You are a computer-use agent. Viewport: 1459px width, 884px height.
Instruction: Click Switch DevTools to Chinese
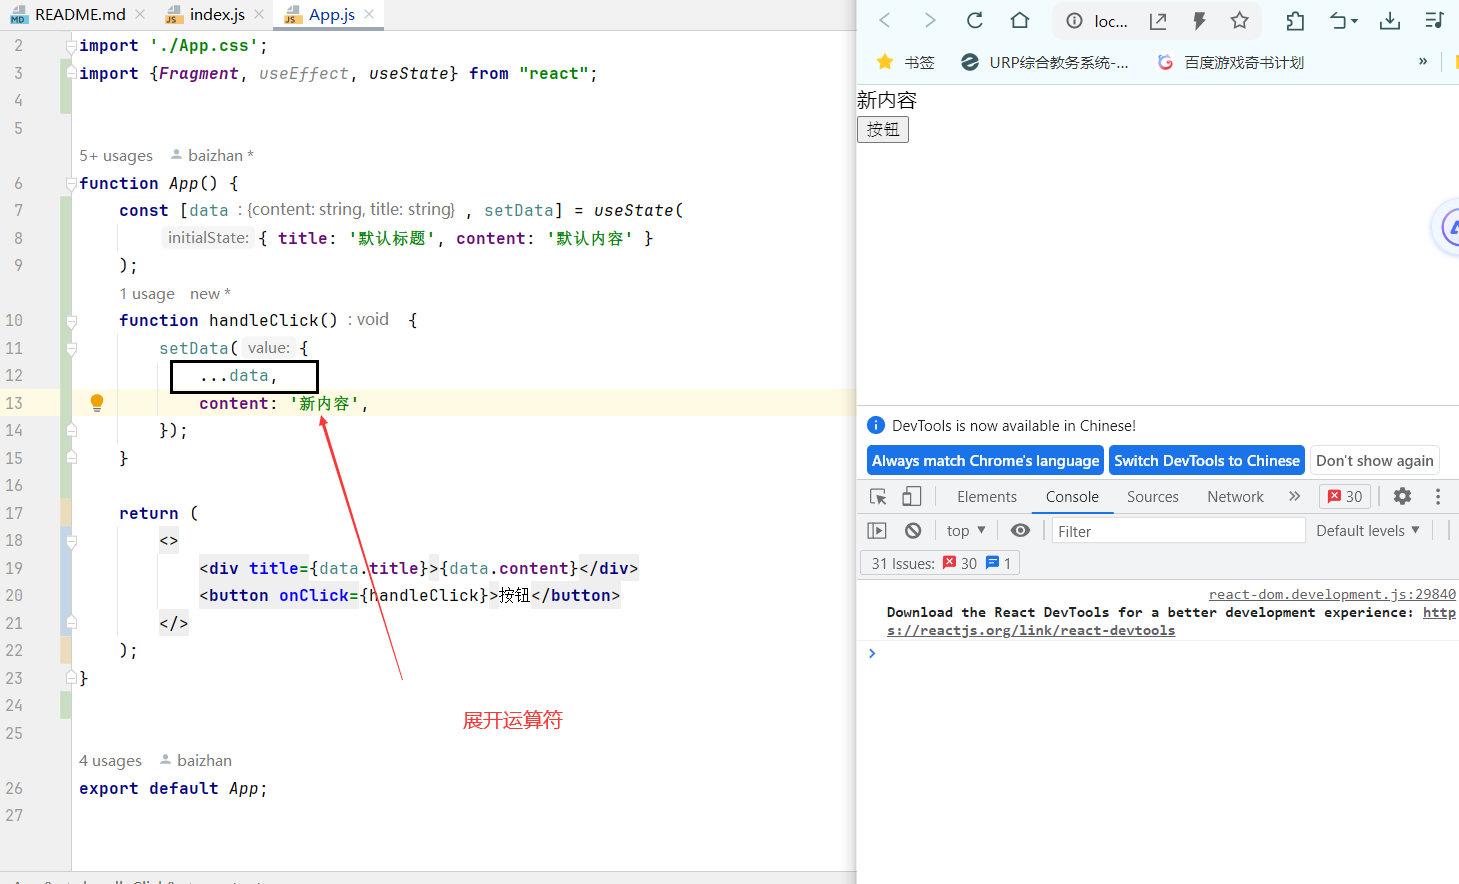click(1207, 461)
